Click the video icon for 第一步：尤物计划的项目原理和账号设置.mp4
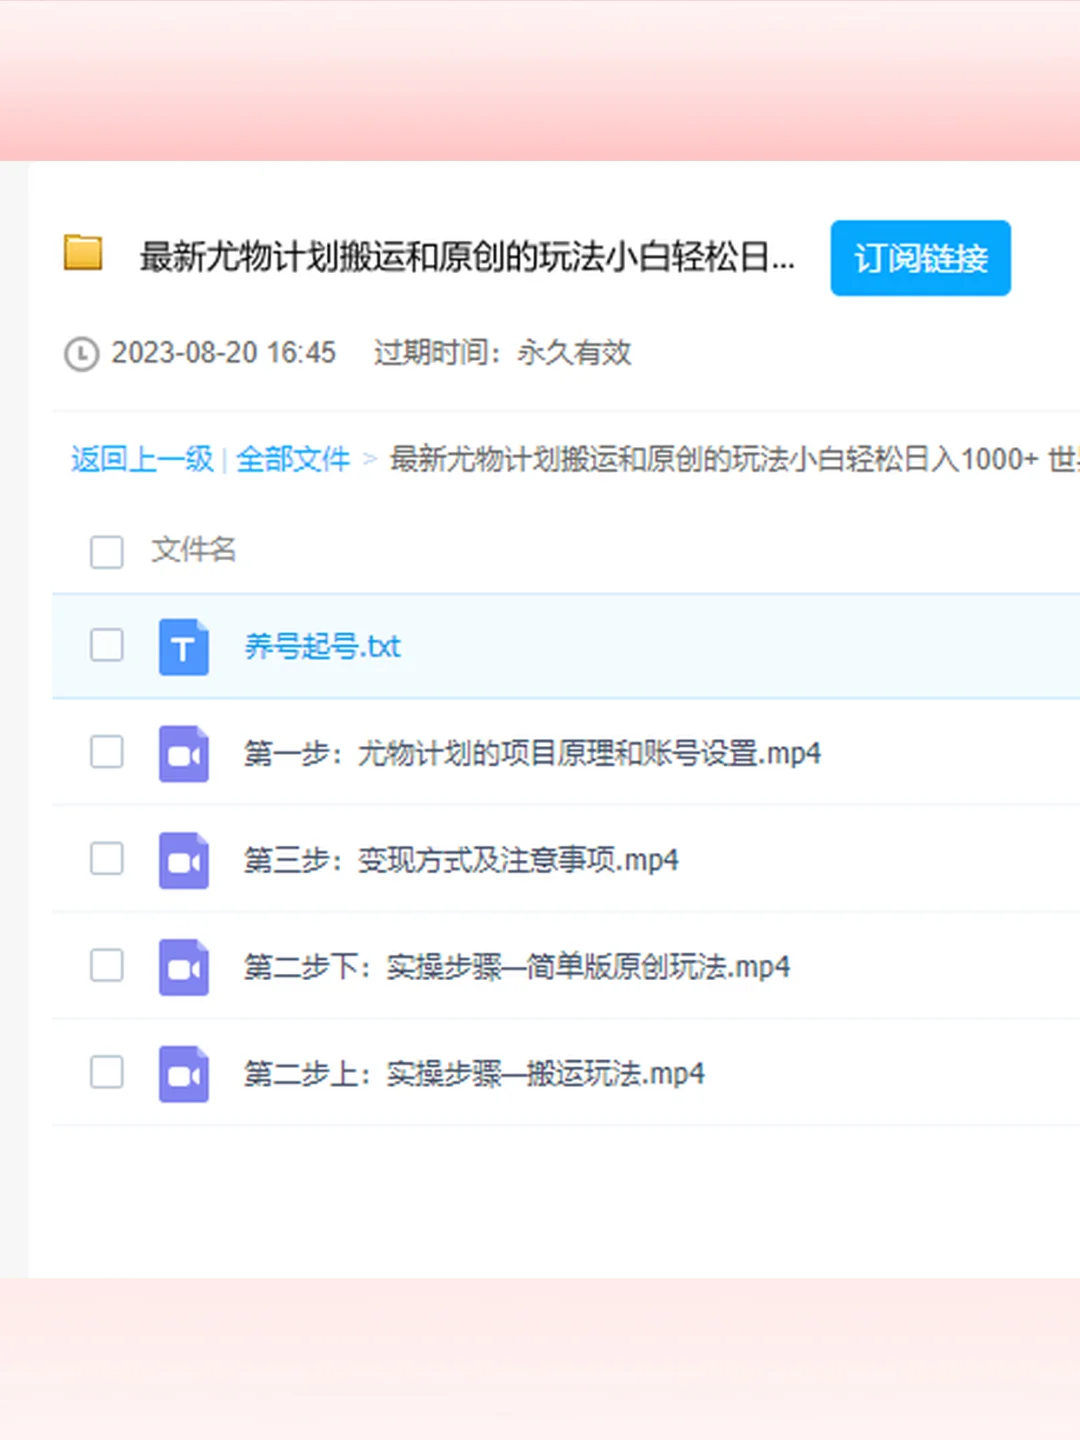 [x=184, y=753]
